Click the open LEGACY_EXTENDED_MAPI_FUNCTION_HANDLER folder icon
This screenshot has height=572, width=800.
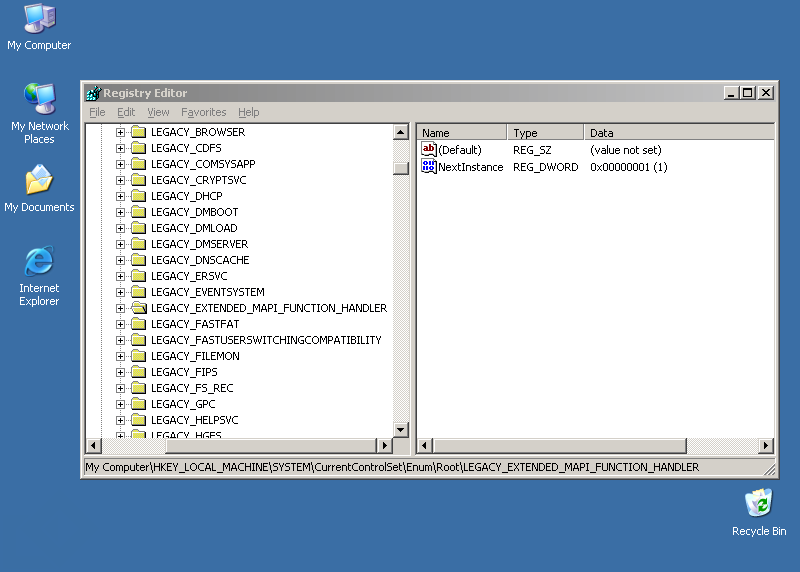139,308
